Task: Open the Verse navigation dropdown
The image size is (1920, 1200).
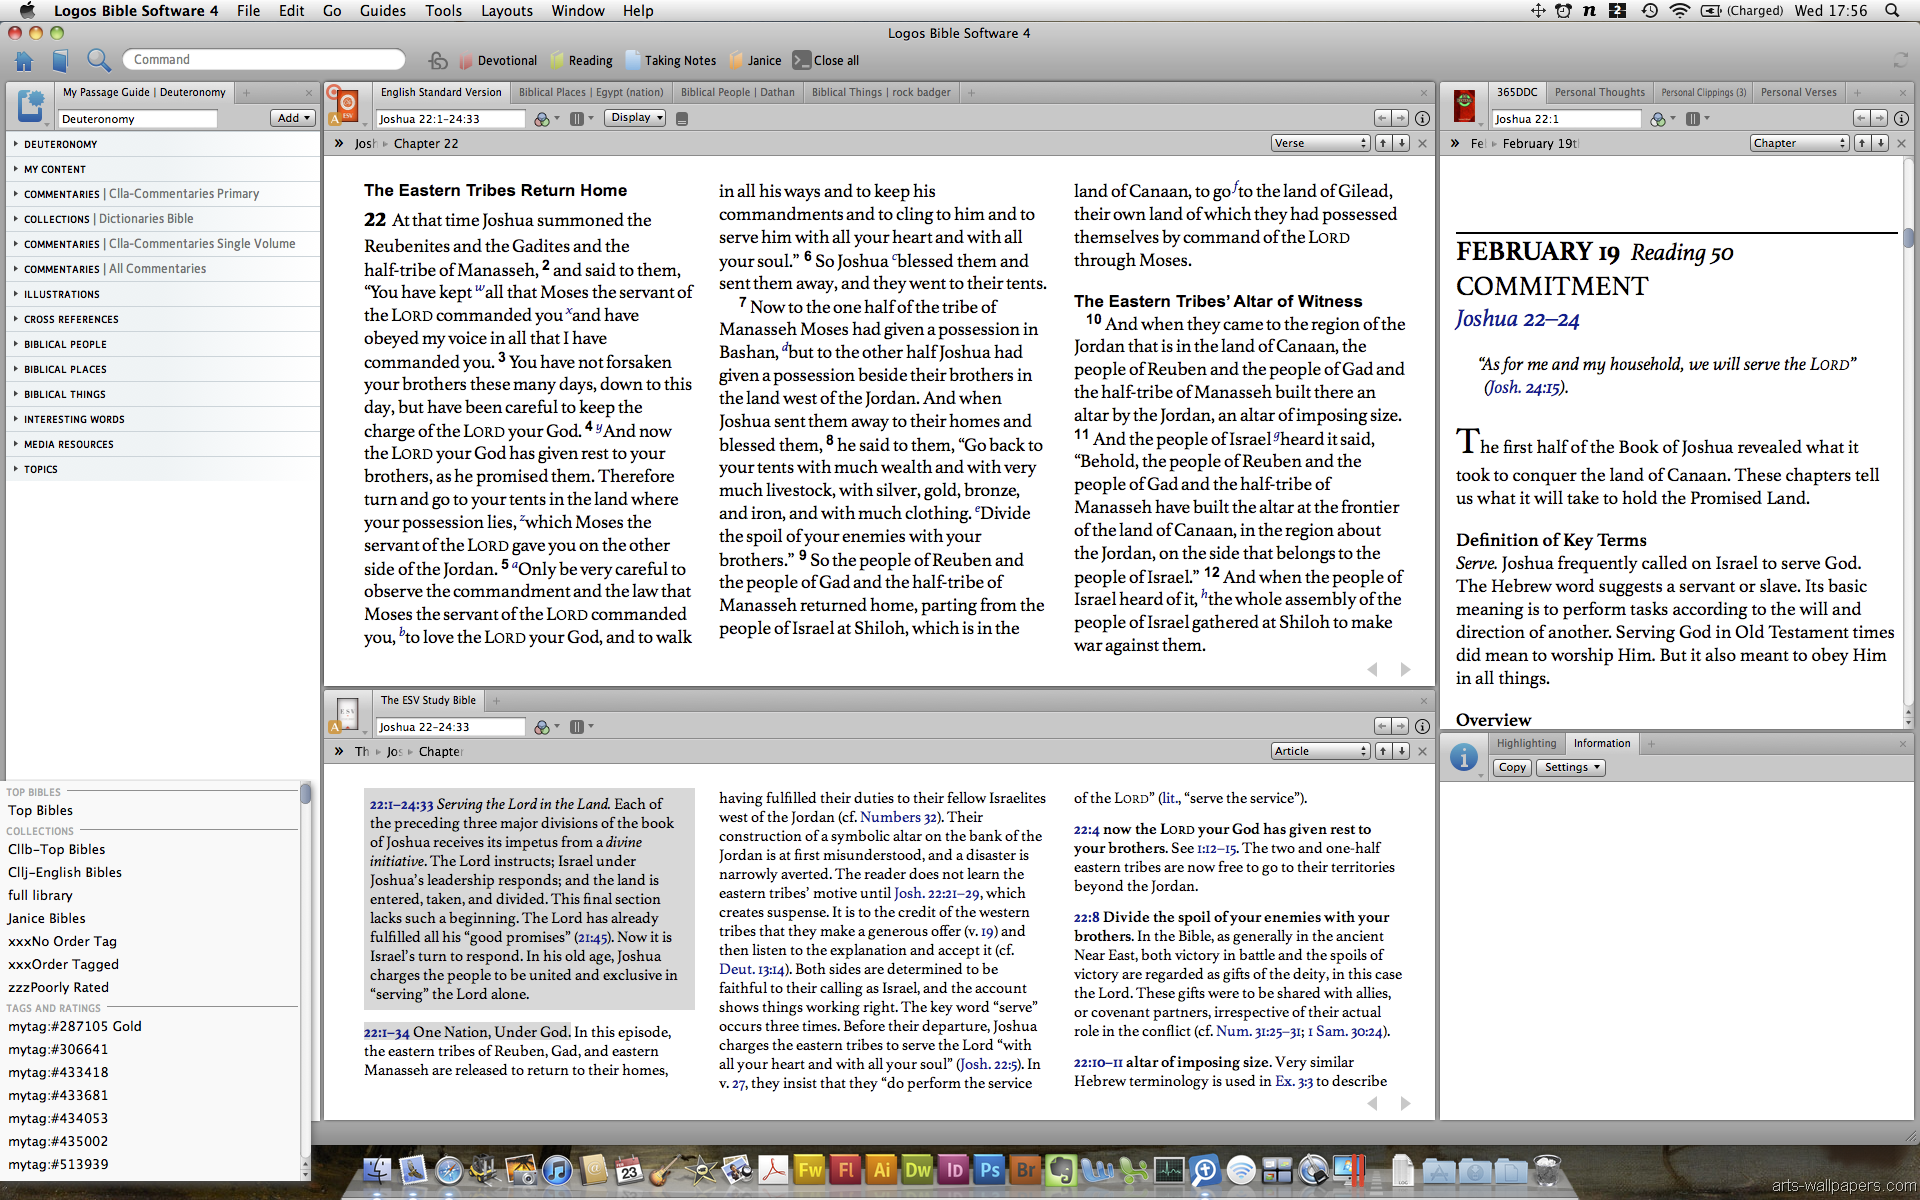Action: [1320, 143]
